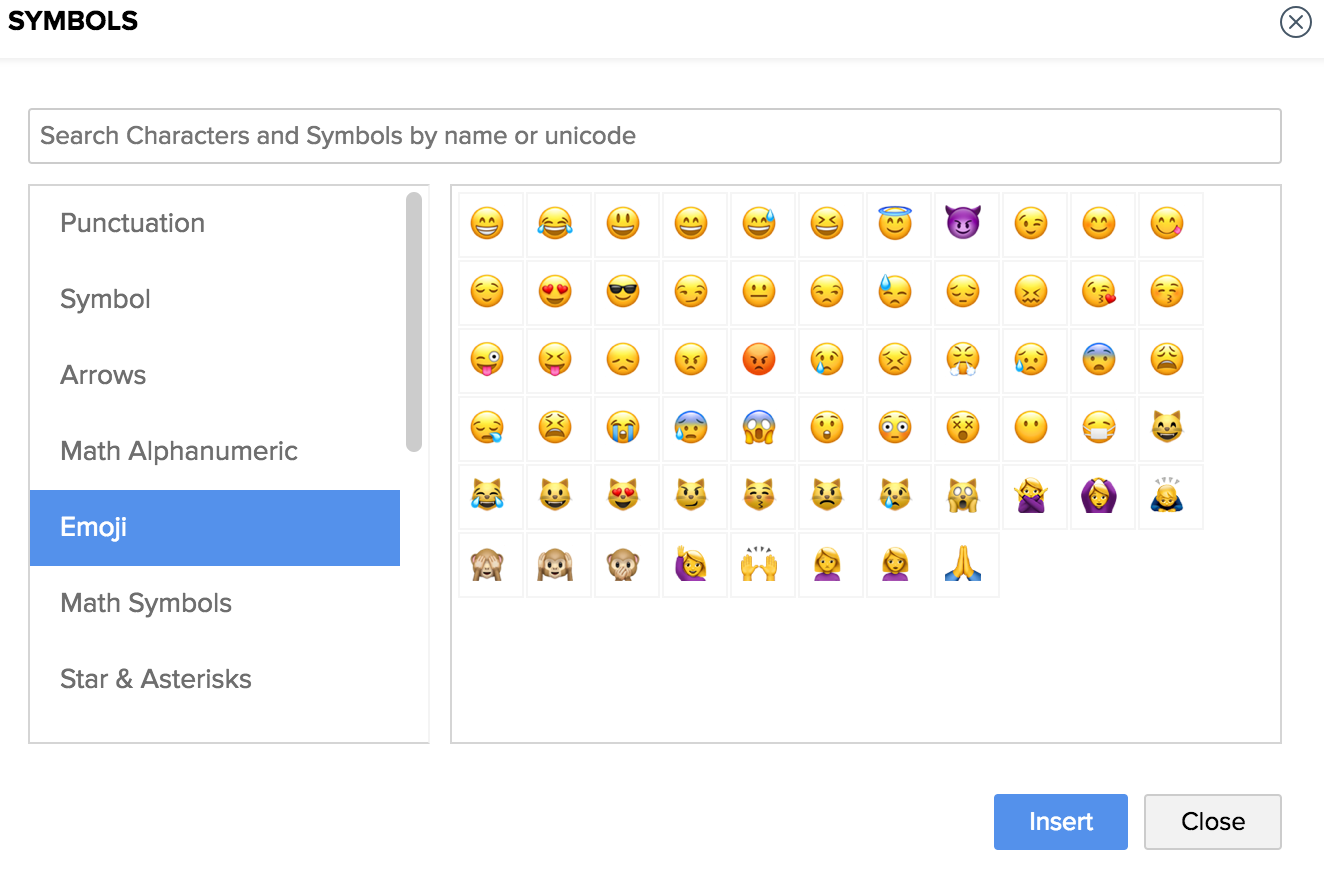
Task: Switch to the Arrows category
Action: 103,375
